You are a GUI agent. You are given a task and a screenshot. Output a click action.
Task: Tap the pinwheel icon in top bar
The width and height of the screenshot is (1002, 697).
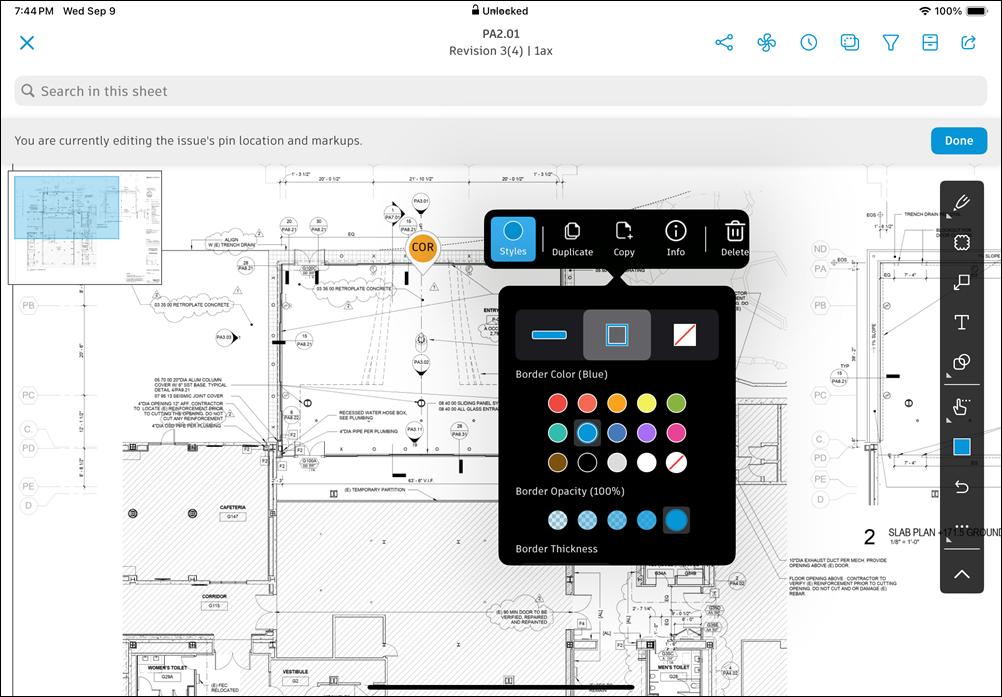766,43
